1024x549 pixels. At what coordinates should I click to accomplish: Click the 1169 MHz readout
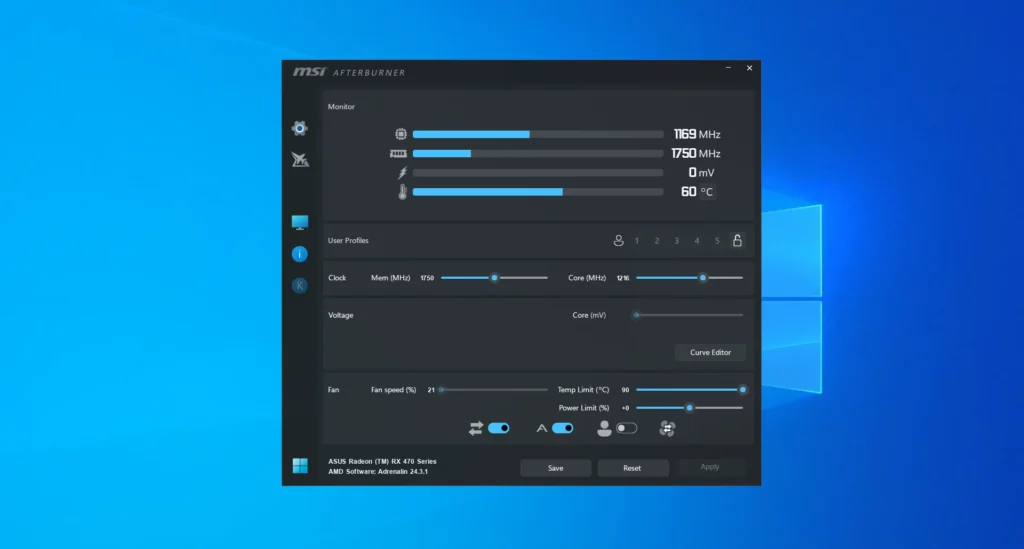pyautogui.click(x=697, y=134)
